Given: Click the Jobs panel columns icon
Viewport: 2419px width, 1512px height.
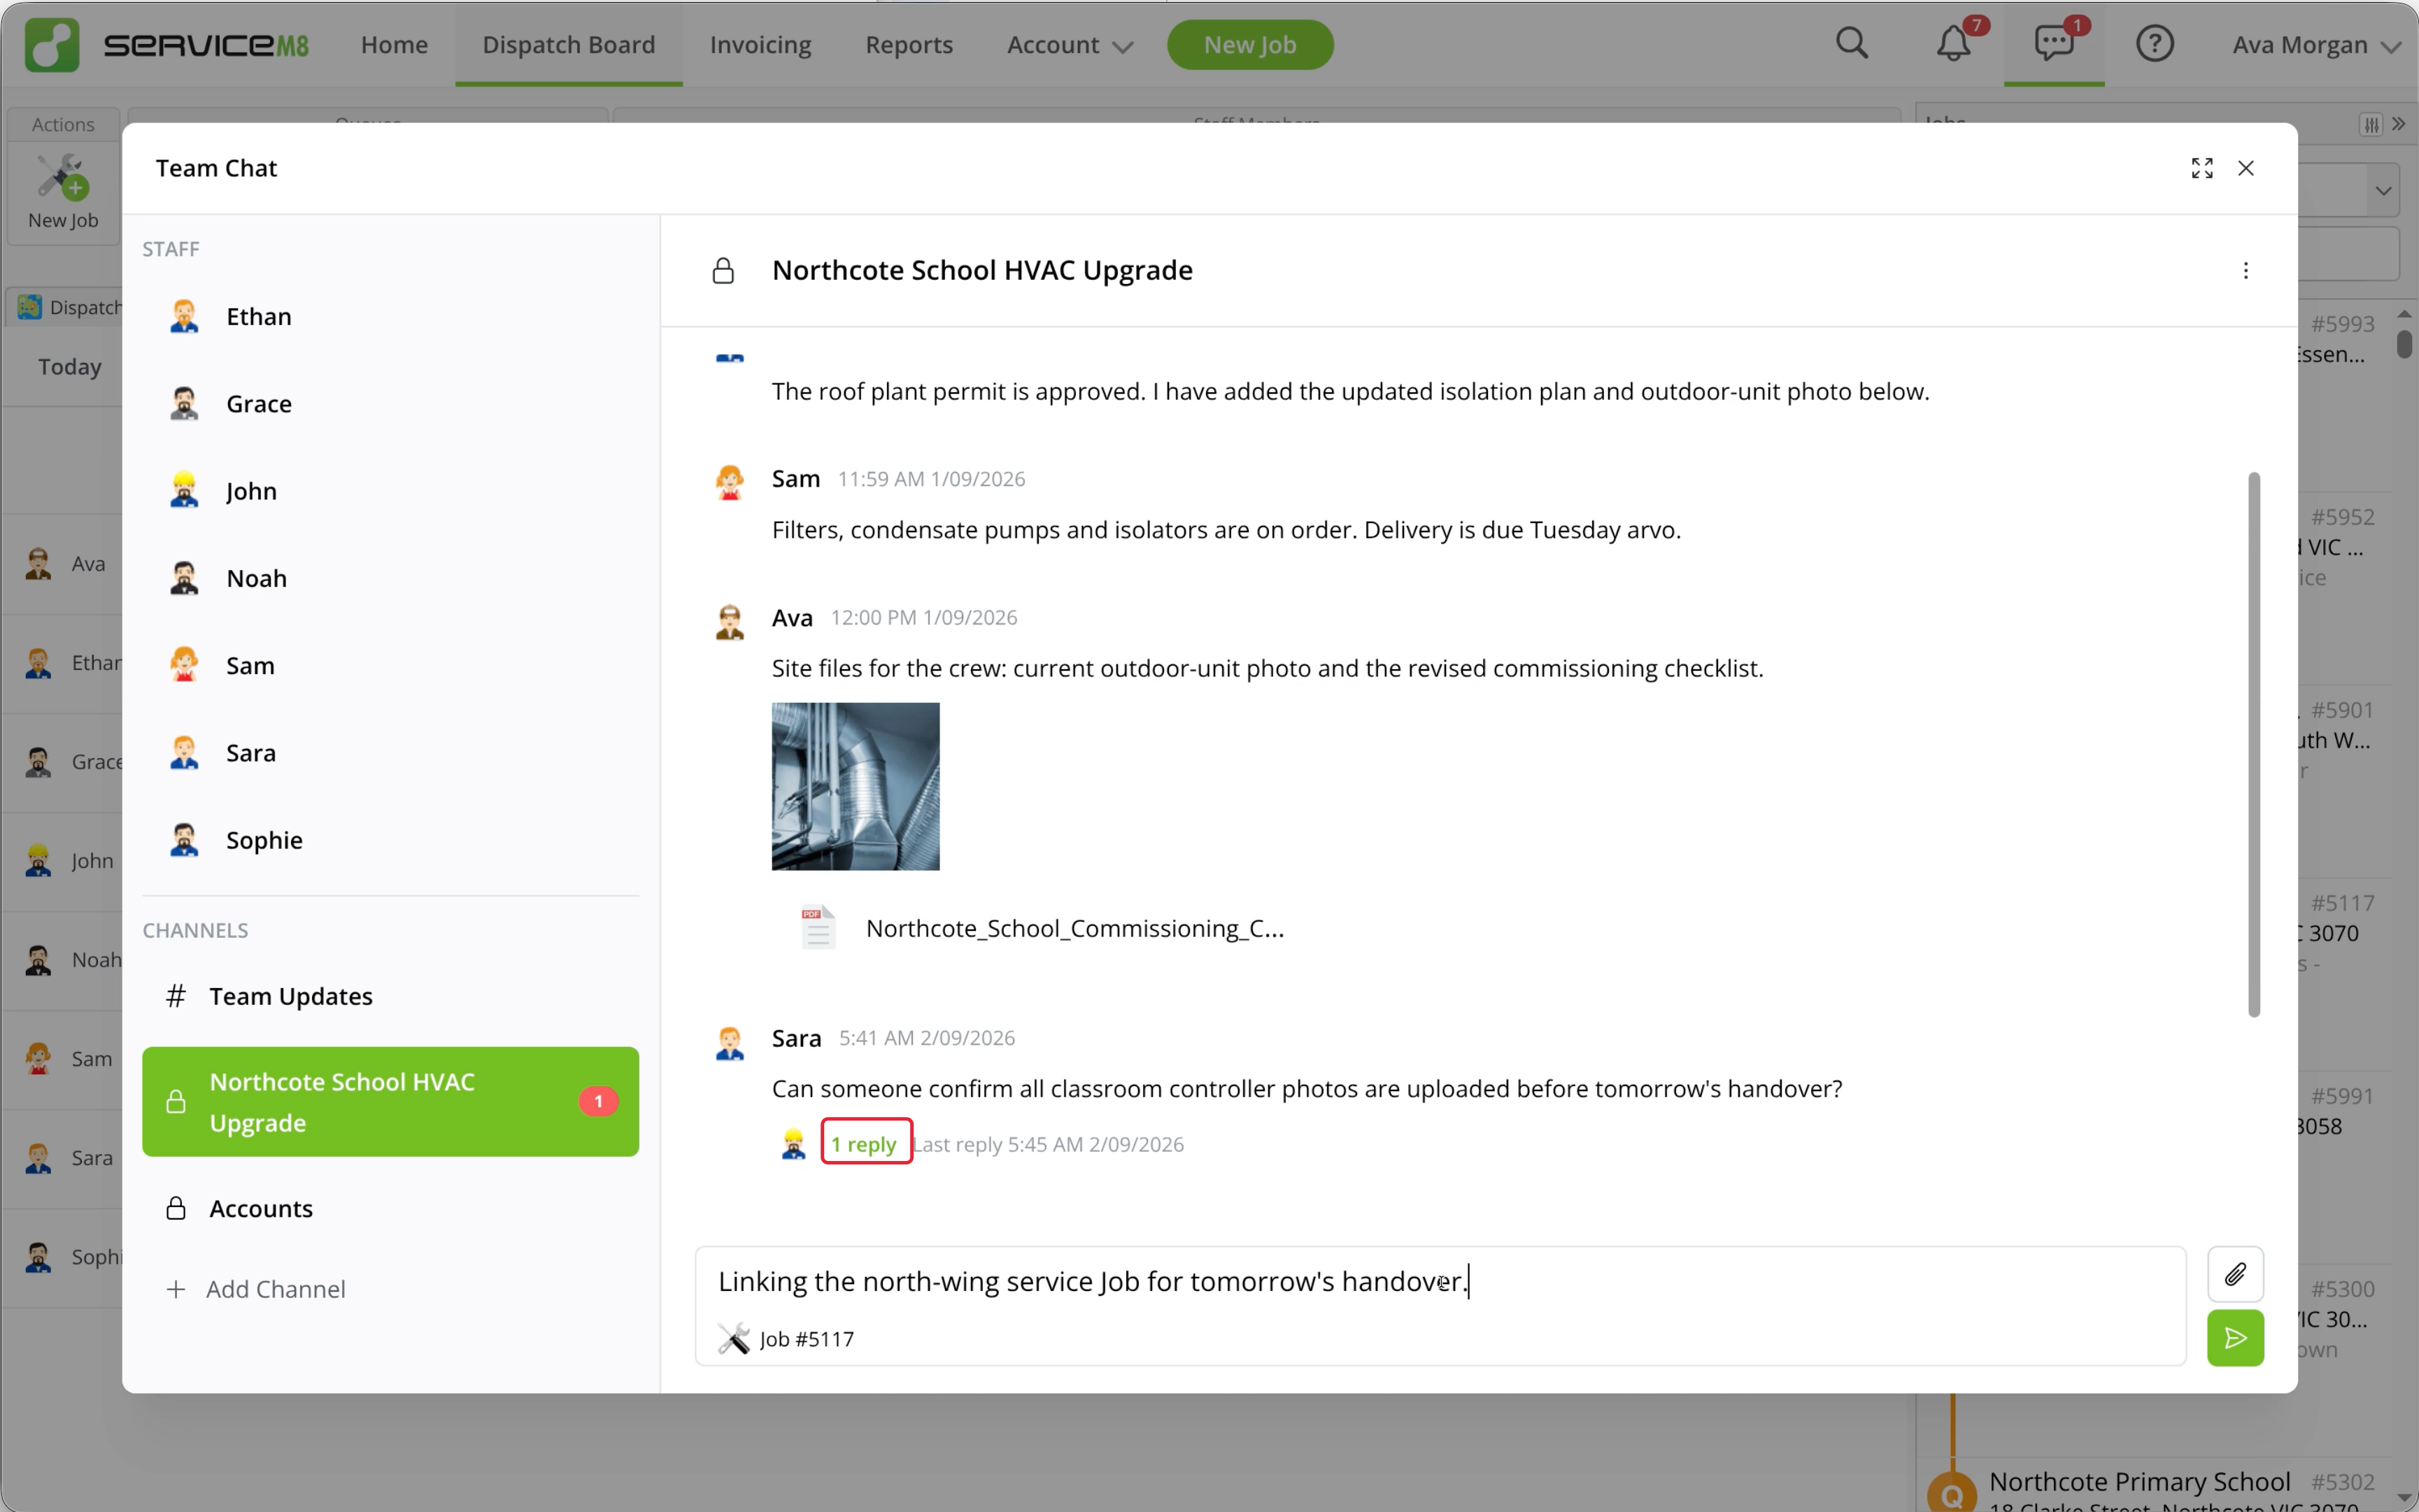Looking at the screenshot, I should pos(2371,124).
